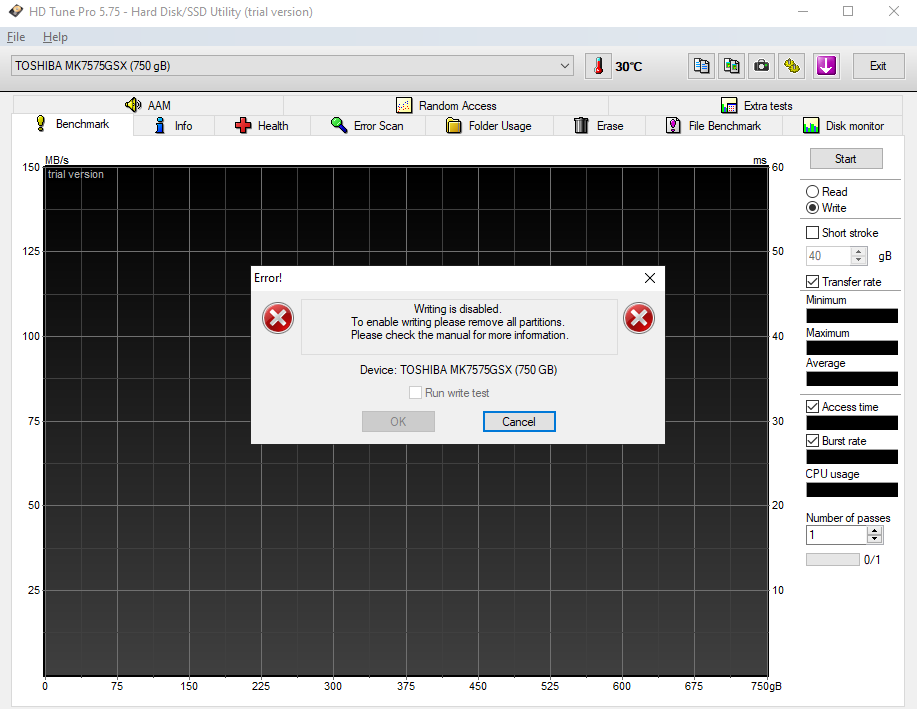Switch to the Disk monitor tab
917x709 pixels.
(x=844, y=126)
